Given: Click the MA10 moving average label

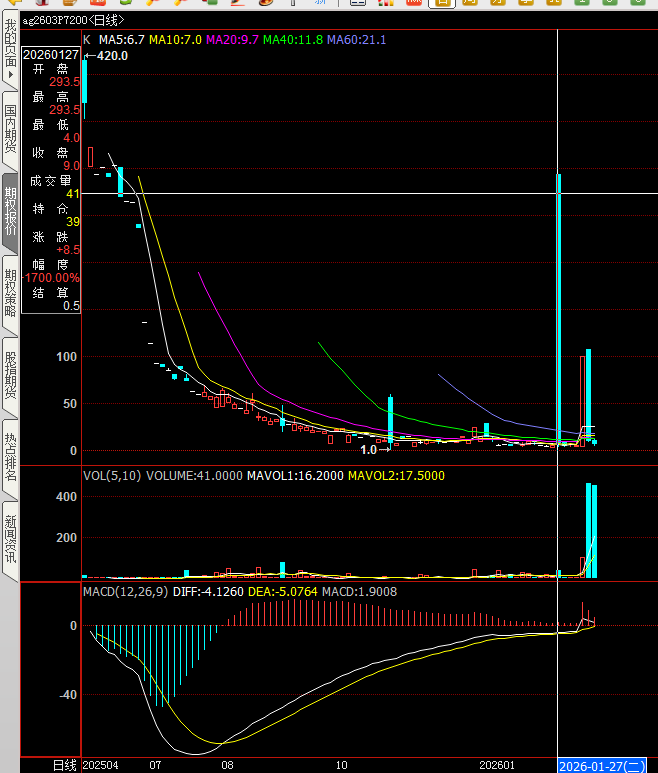Looking at the screenshot, I should [x=175, y=40].
